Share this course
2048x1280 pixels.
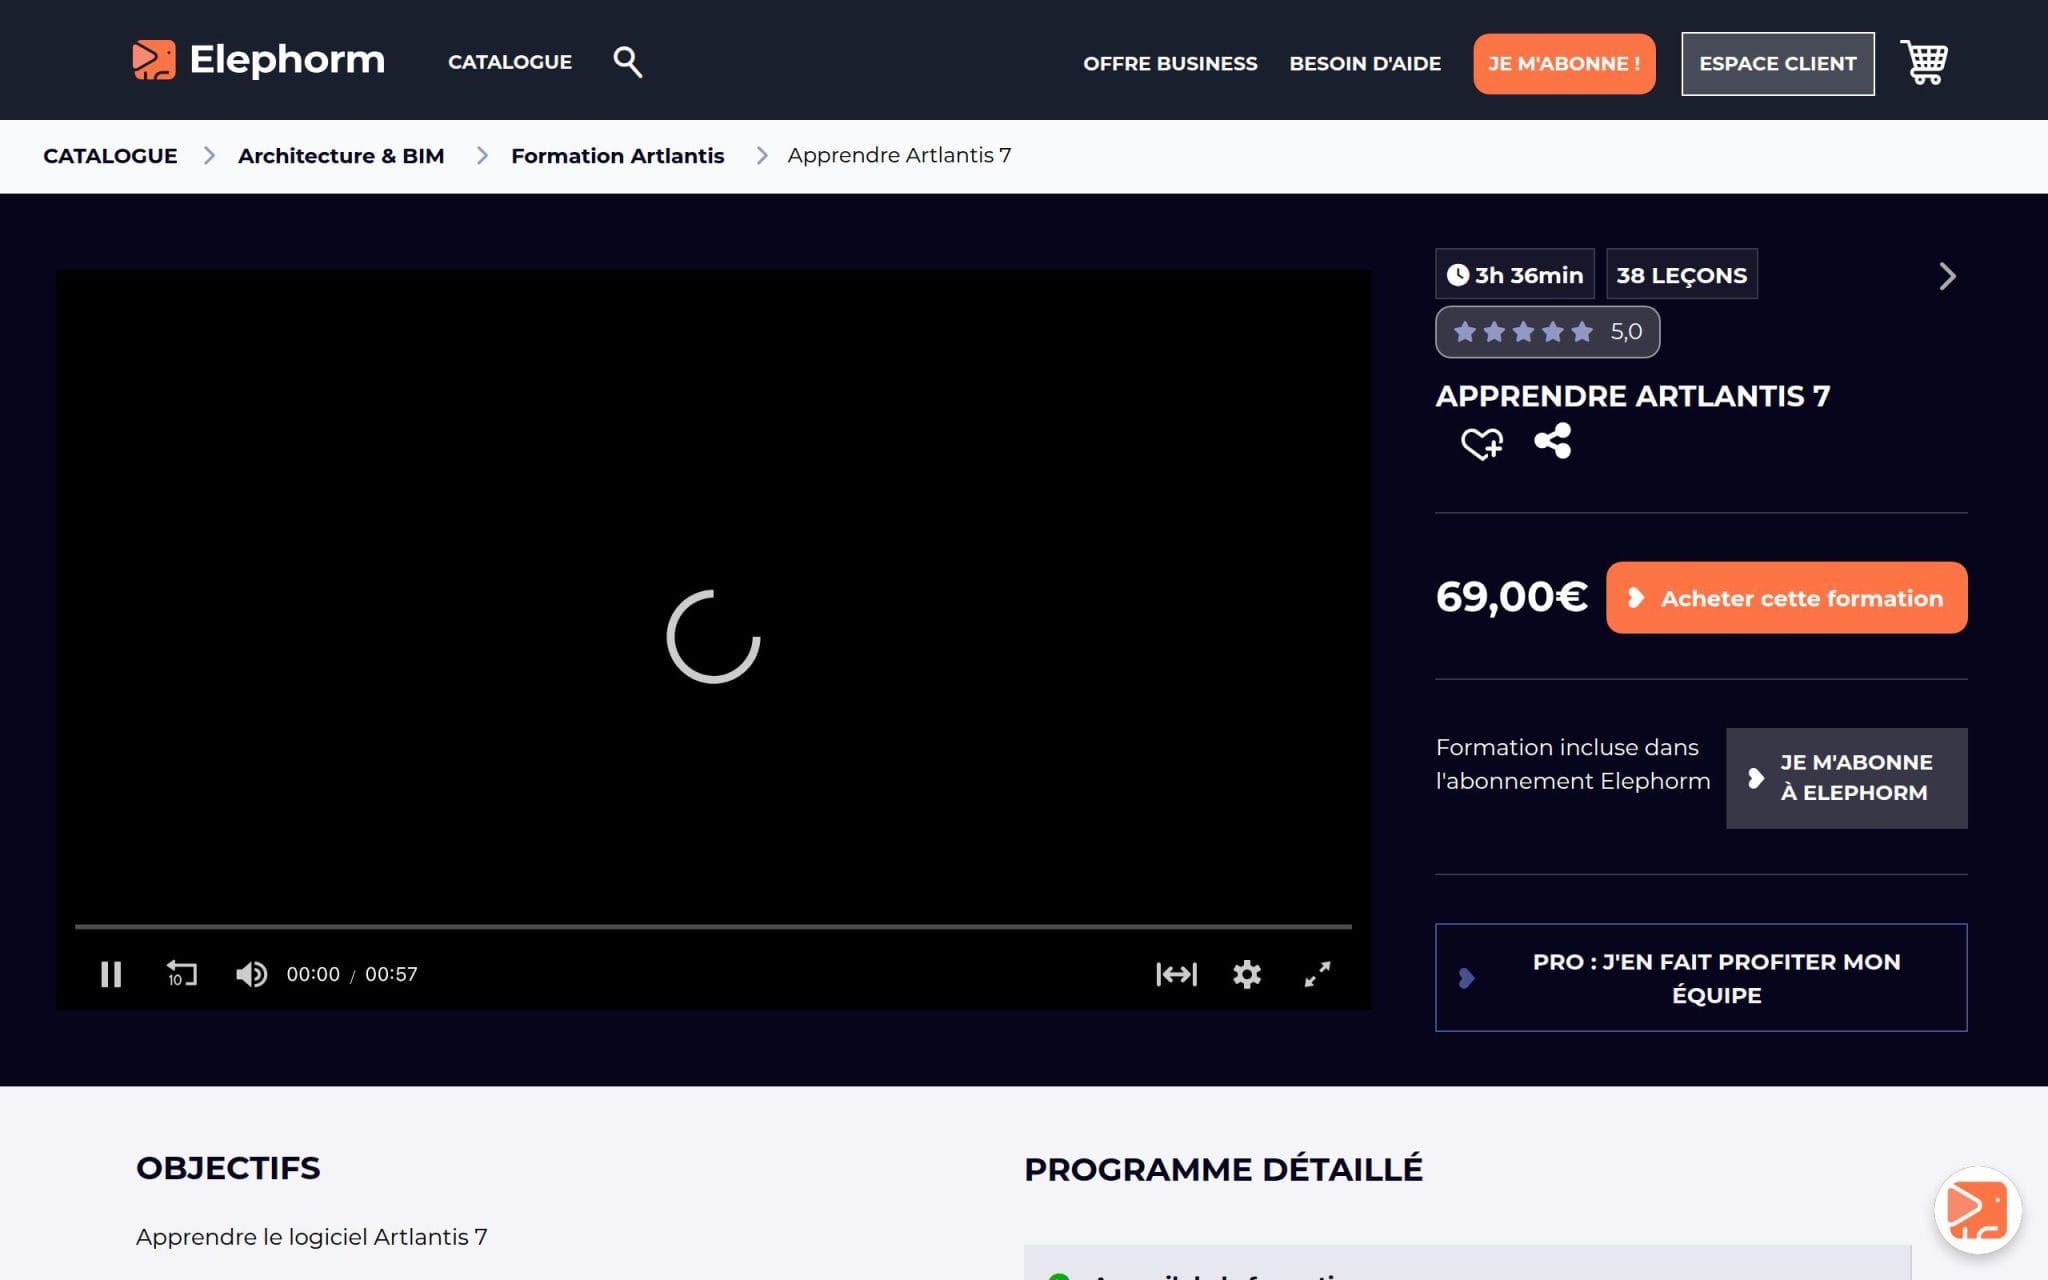1553,441
